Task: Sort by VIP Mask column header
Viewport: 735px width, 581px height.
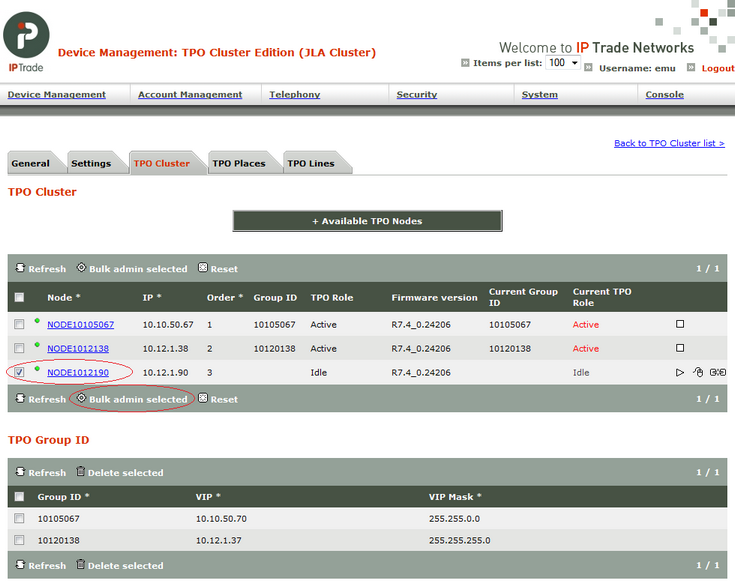Action: [455, 497]
